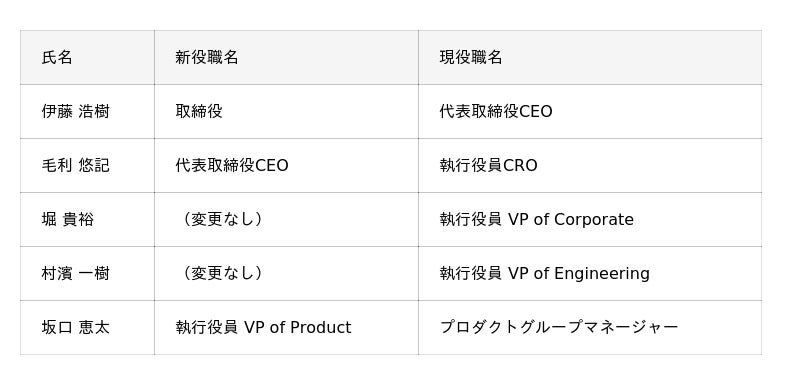Click the name 村濱 一樹
800x385 pixels.
[x=76, y=273]
